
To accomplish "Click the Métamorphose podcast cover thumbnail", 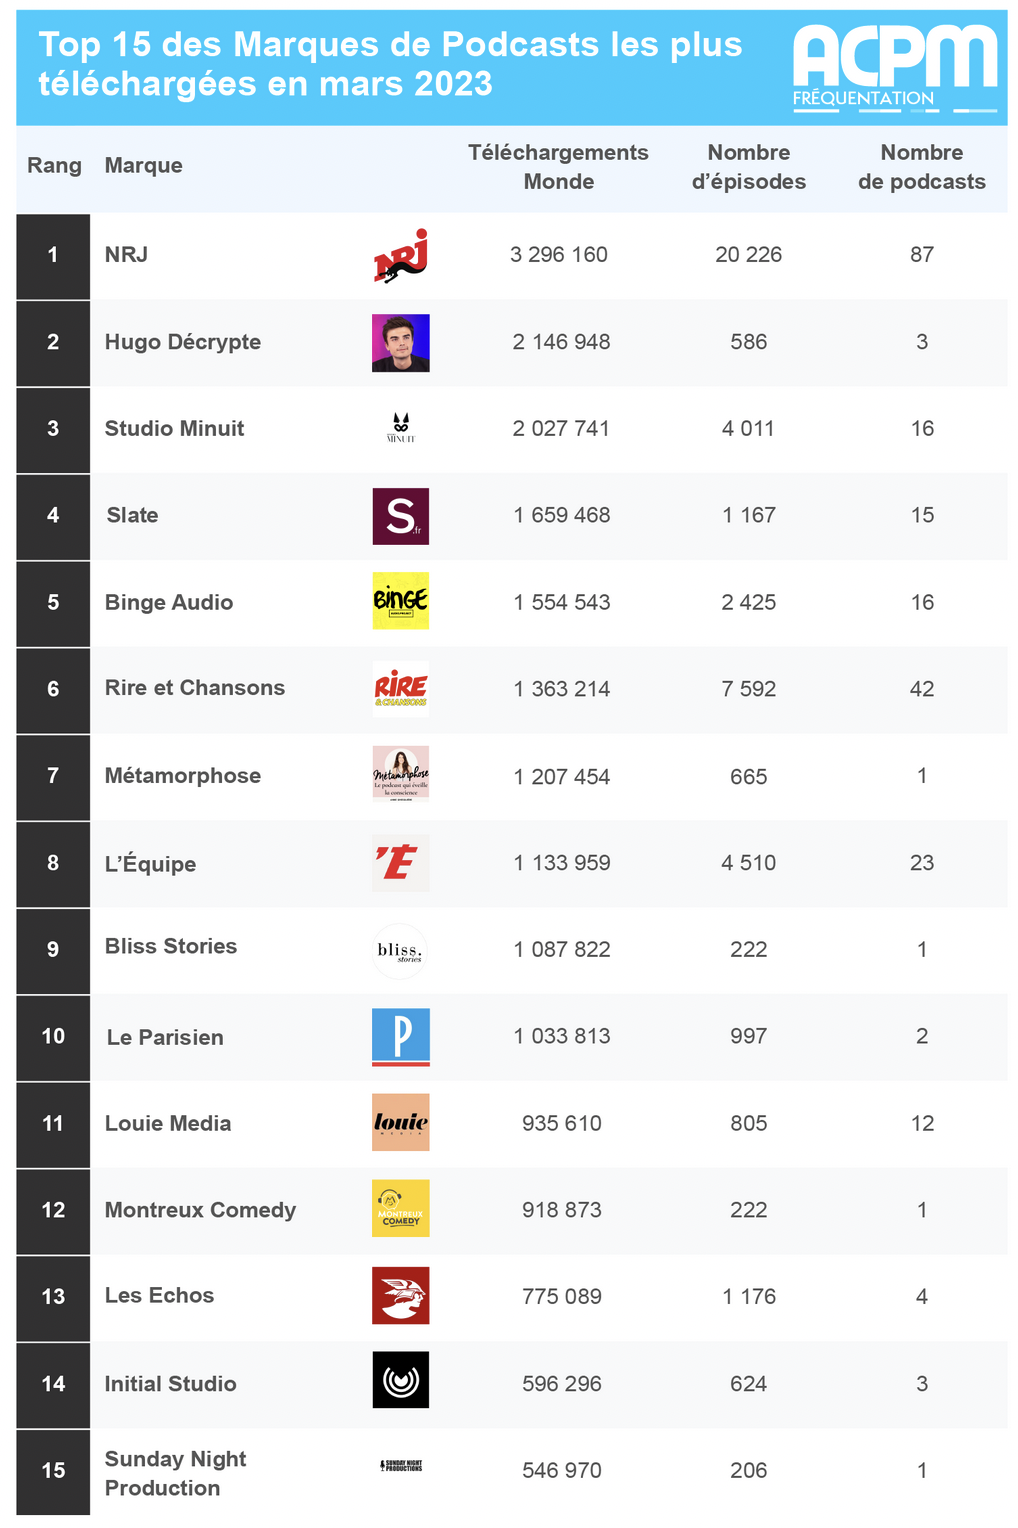I will (x=401, y=774).
